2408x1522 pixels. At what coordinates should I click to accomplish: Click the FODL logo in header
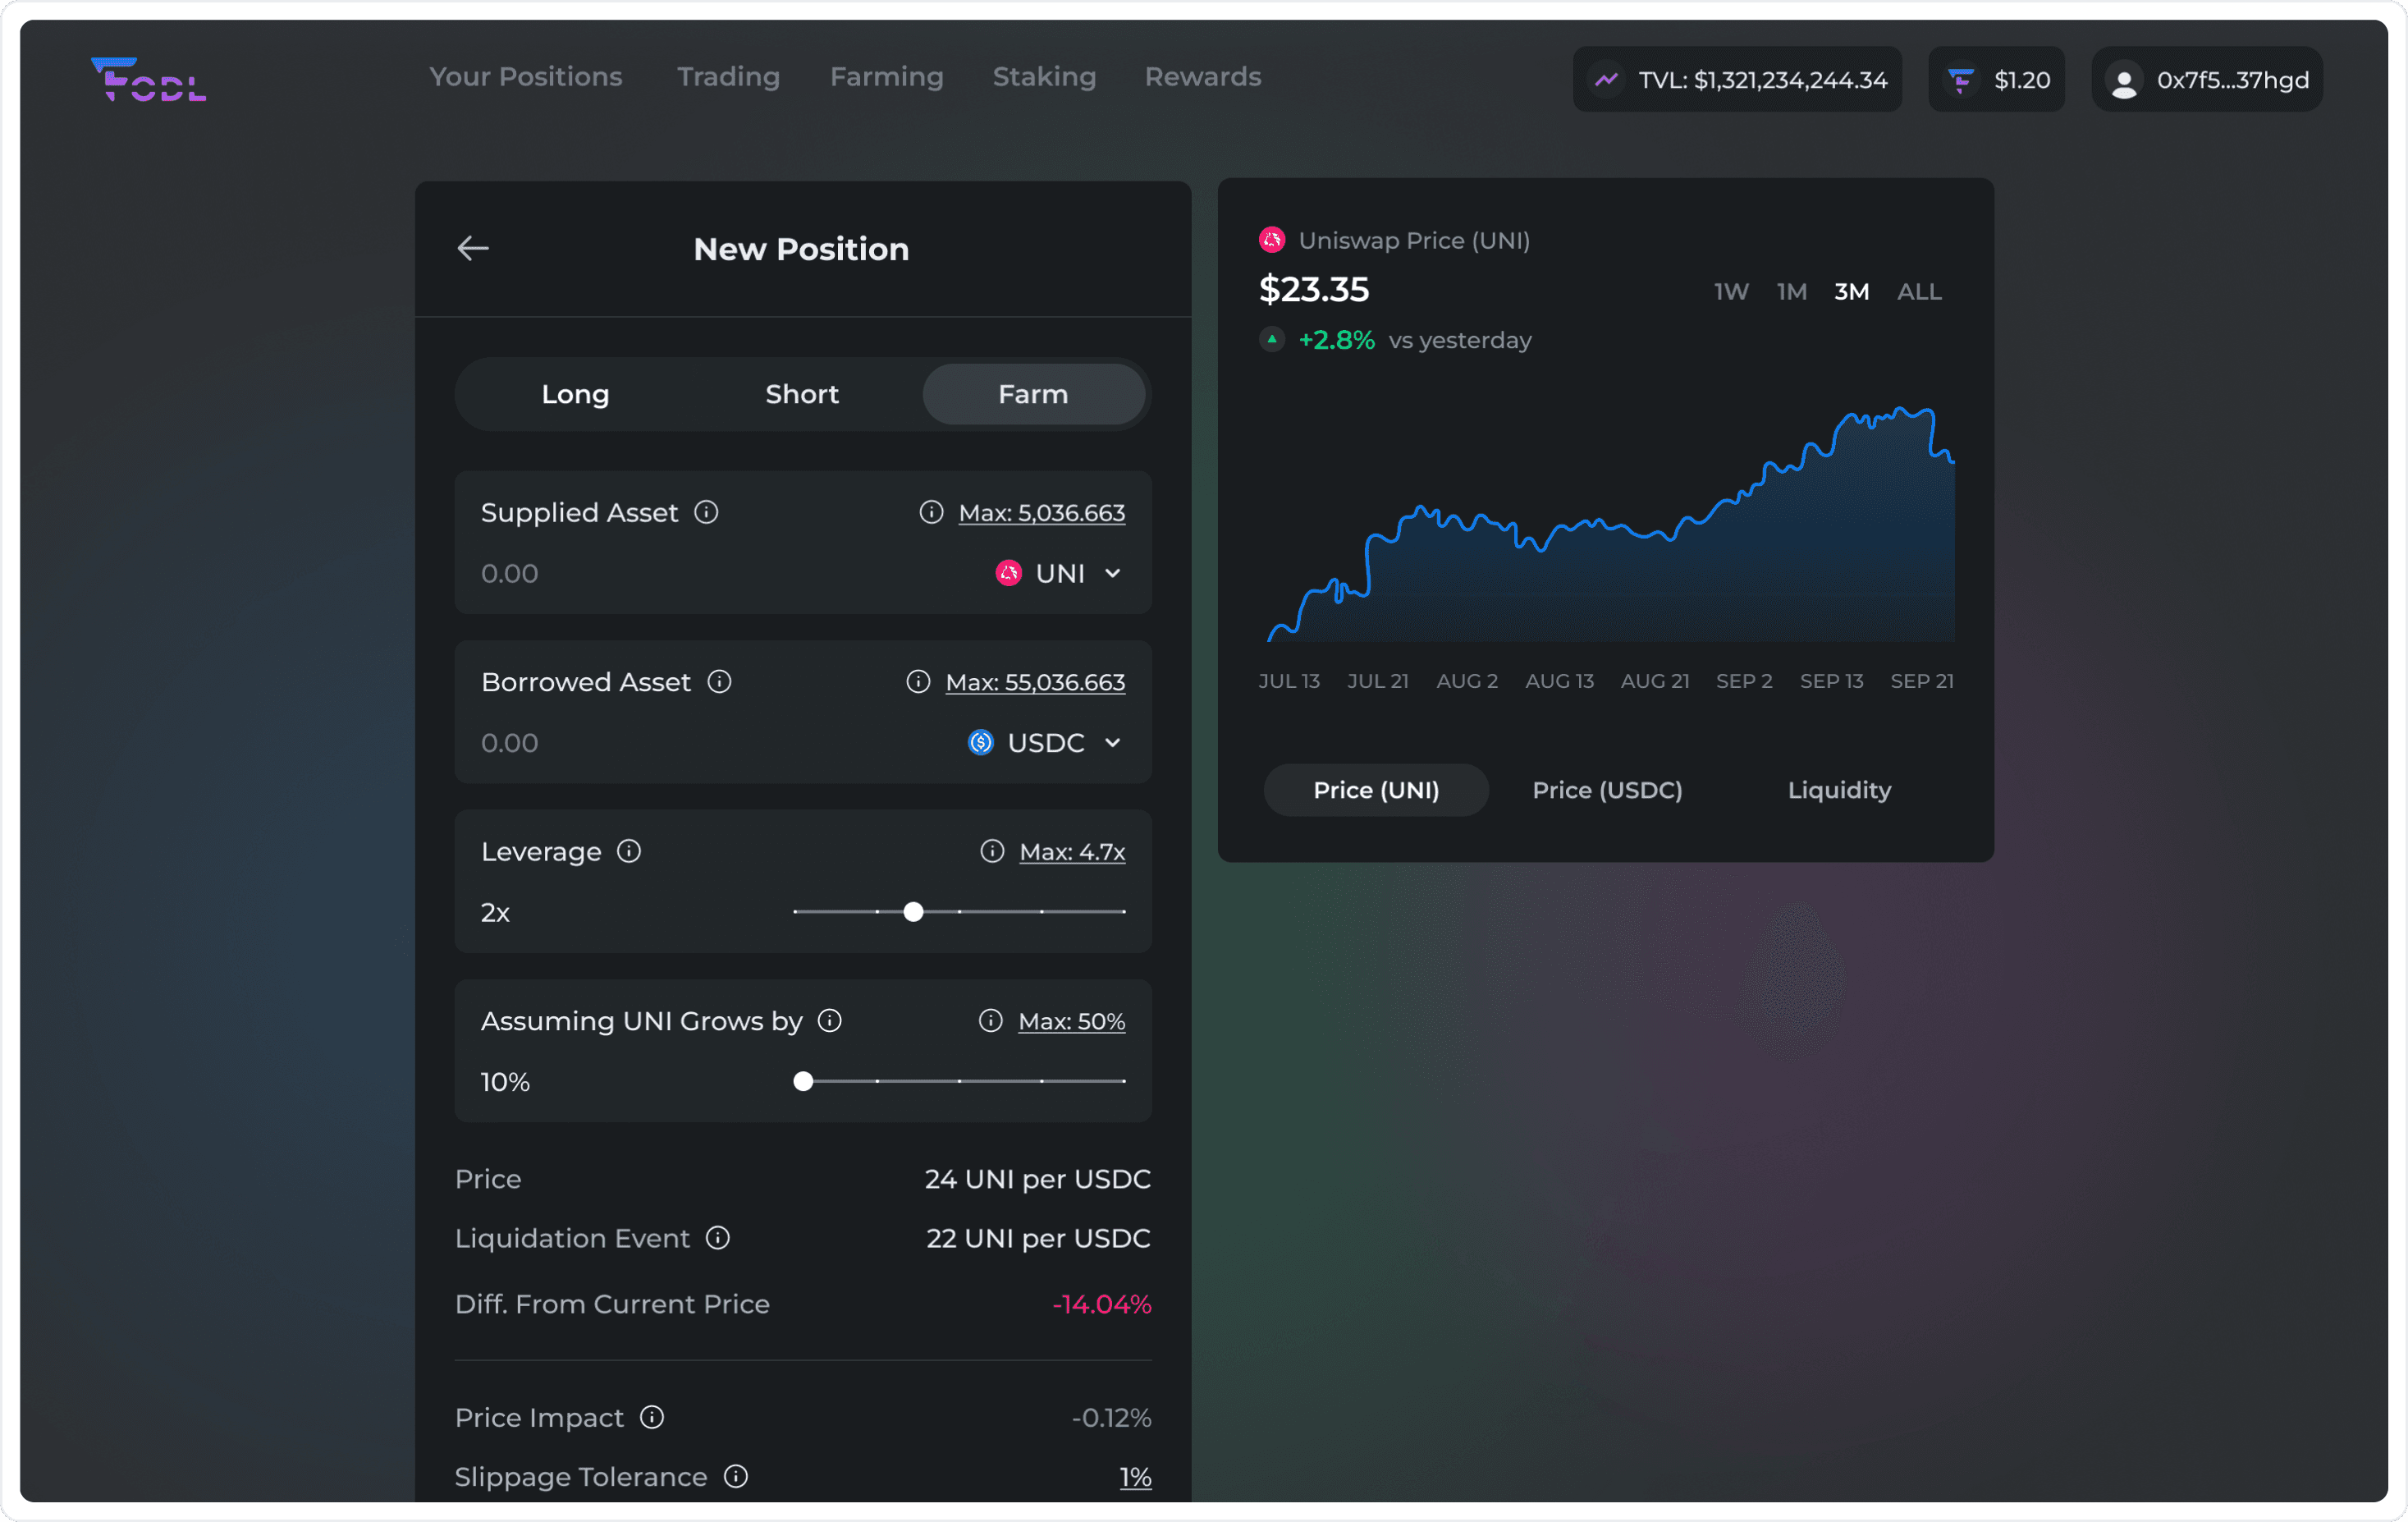click(x=149, y=79)
